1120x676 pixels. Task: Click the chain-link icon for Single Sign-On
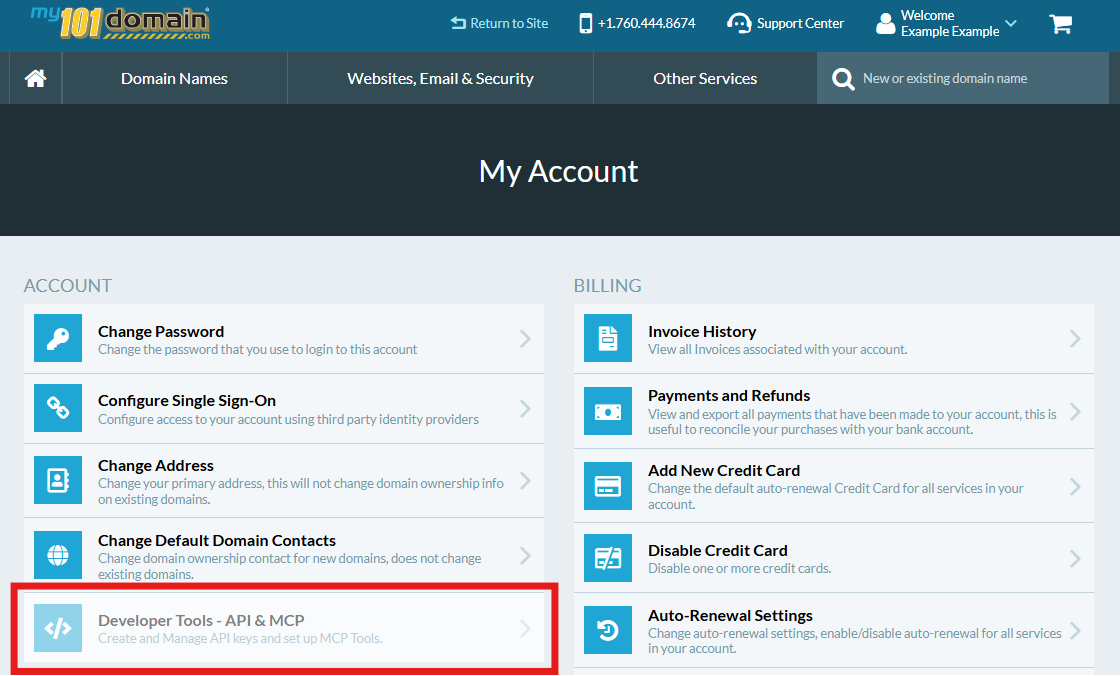point(57,409)
